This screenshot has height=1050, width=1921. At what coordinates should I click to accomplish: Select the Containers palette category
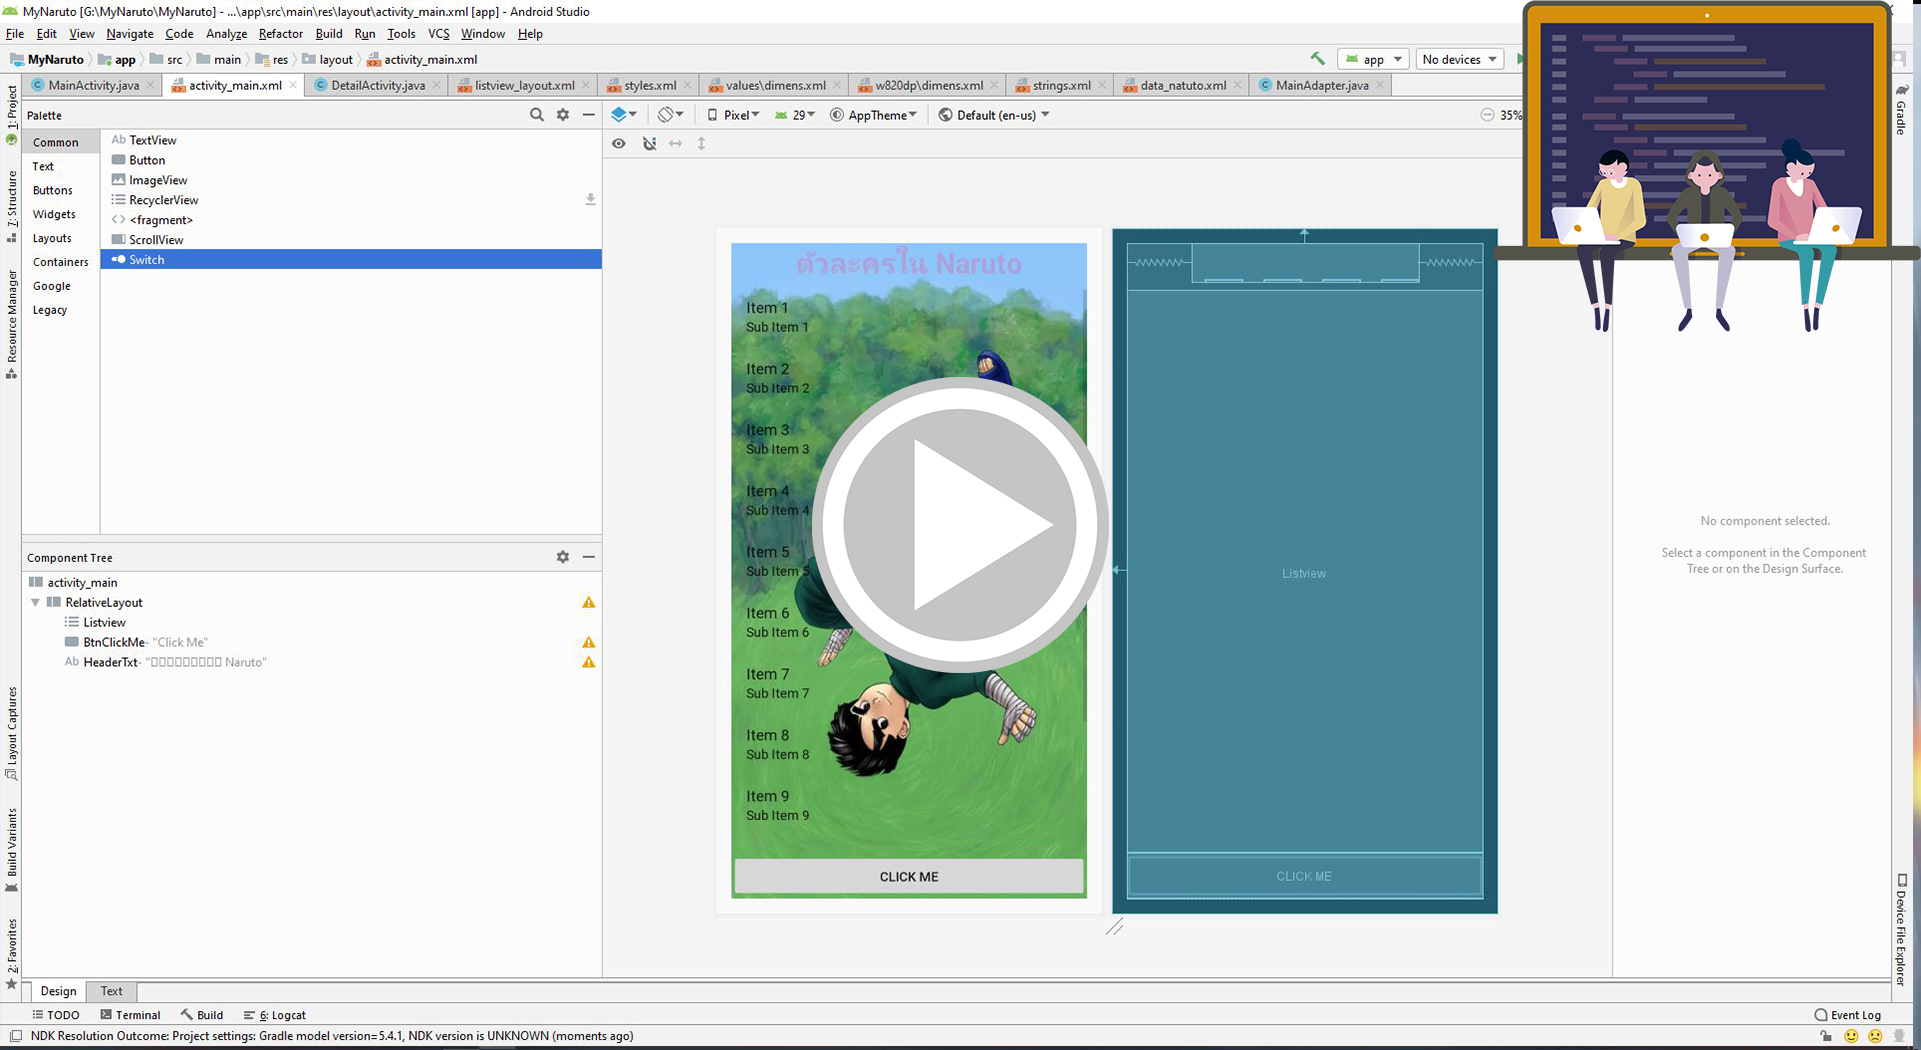click(x=60, y=262)
